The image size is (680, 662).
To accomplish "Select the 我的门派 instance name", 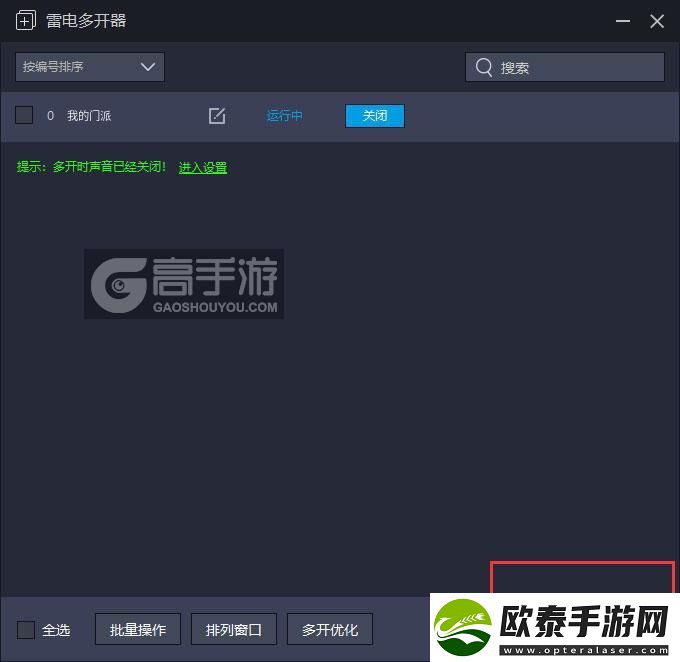I will (89, 116).
